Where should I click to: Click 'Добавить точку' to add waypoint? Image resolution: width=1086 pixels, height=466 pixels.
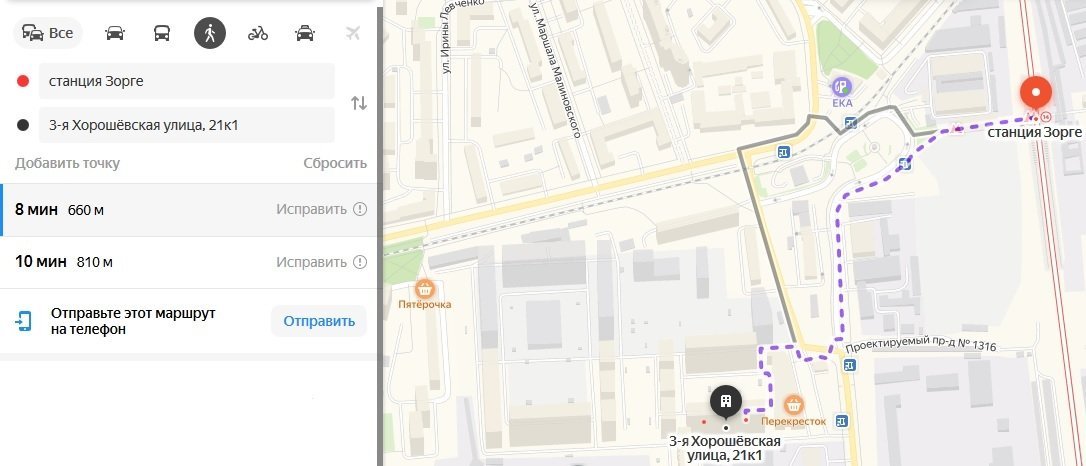point(67,163)
